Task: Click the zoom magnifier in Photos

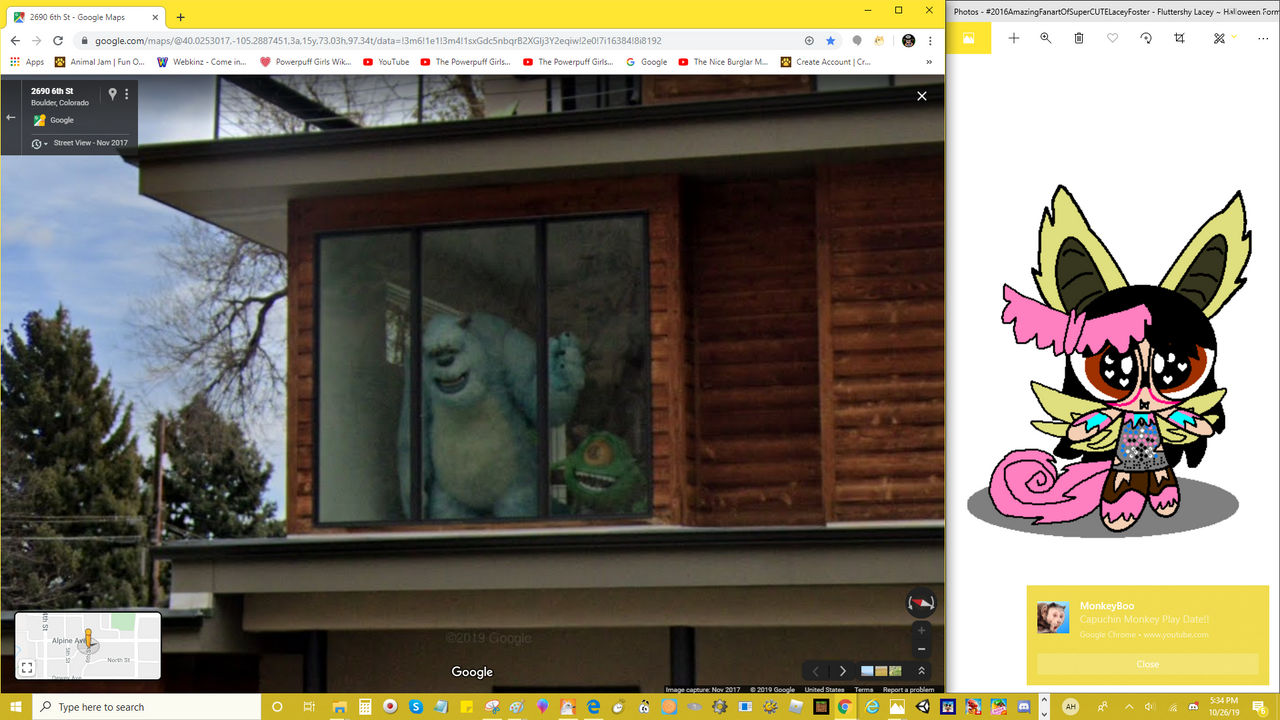Action: click(1046, 38)
